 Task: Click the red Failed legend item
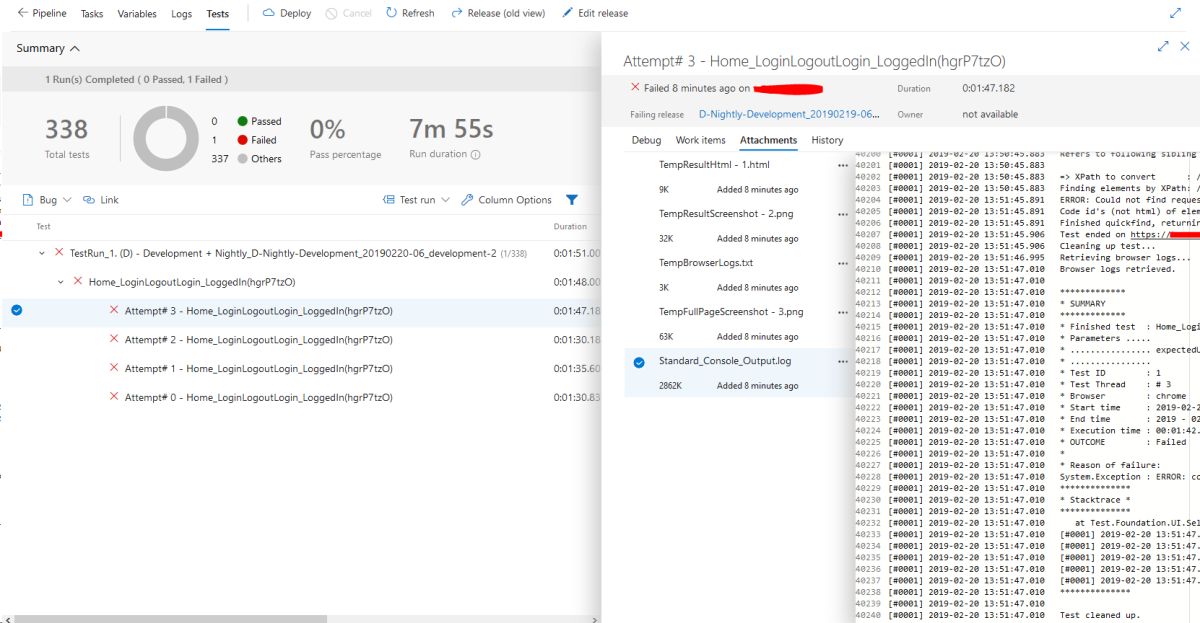(x=257, y=140)
